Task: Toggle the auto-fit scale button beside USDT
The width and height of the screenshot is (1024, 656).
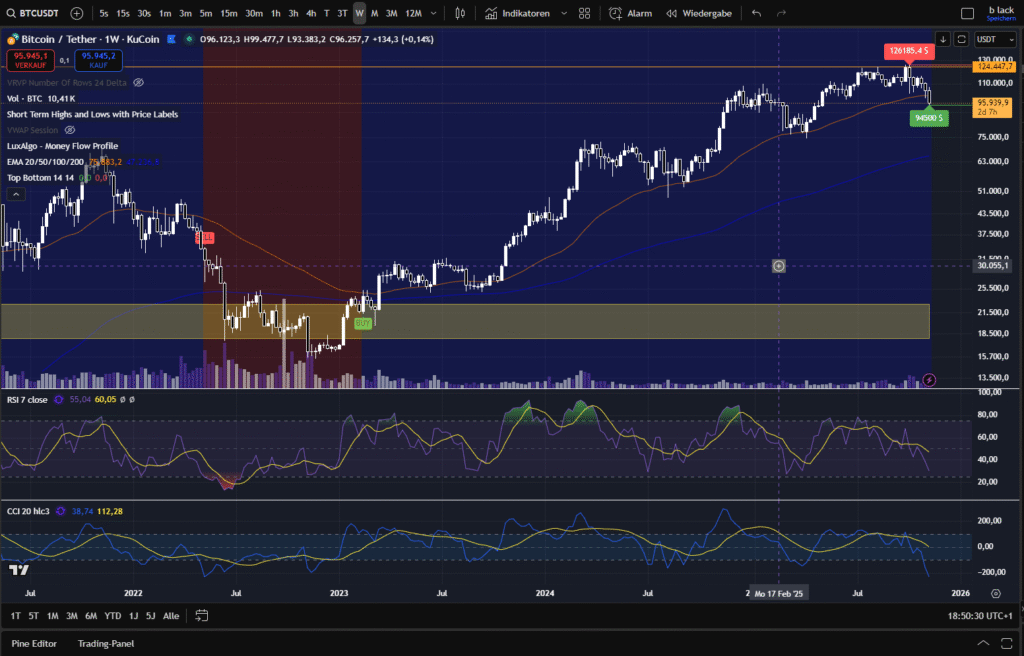Action: pyautogui.click(x=961, y=39)
